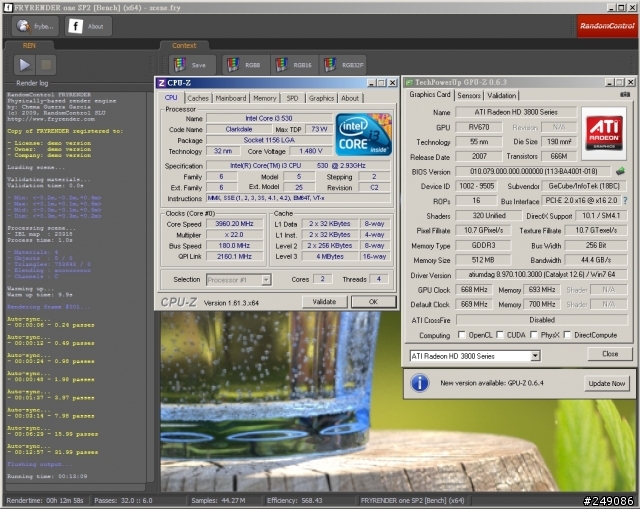Minimize the GPU-Z window

[609, 82]
